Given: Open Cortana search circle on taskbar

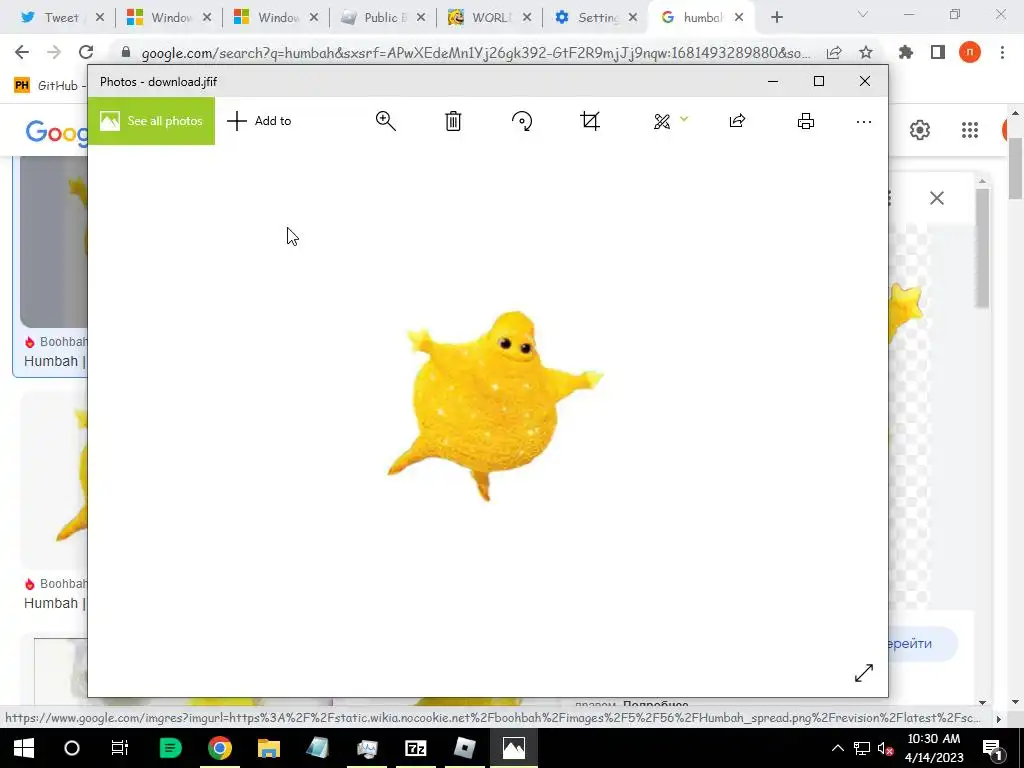Looking at the screenshot, I should pos(72,748).
